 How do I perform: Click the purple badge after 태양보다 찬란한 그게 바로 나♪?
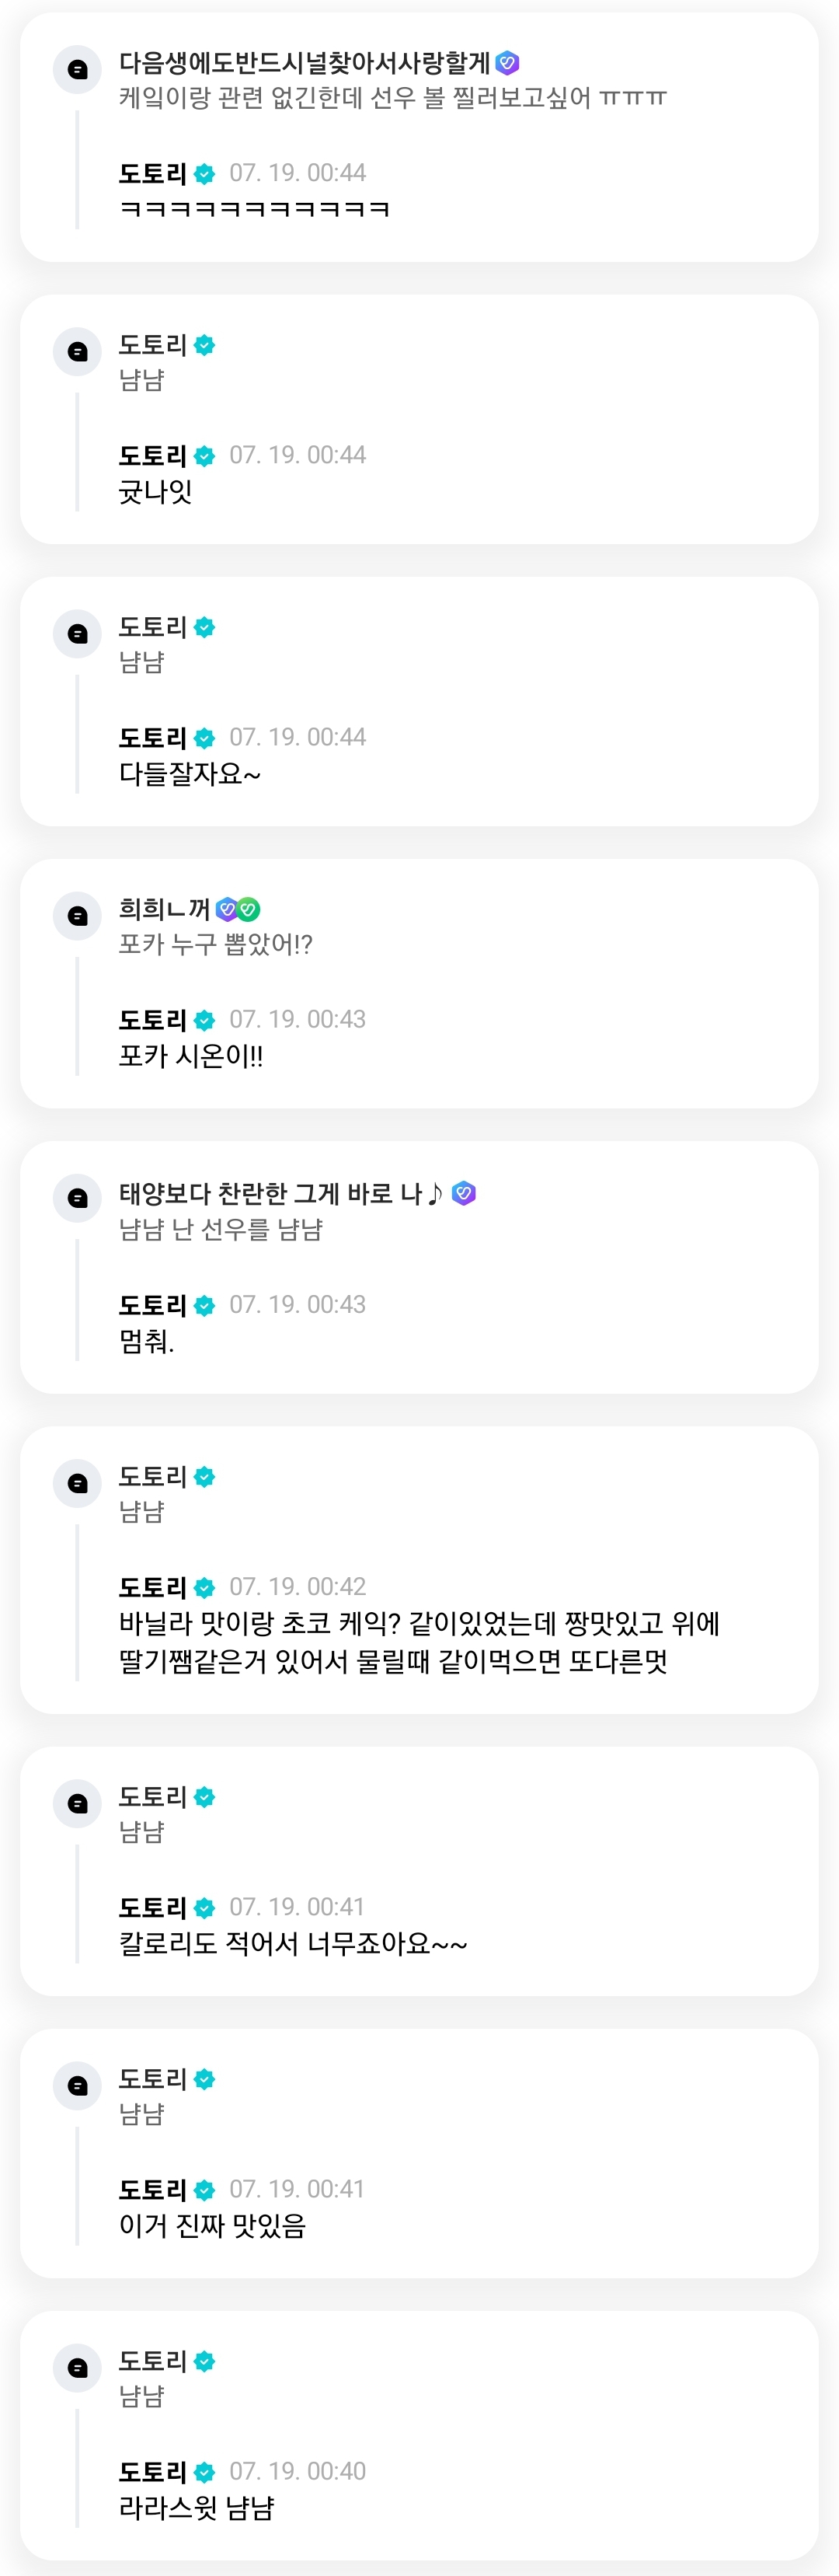tap(463, 1193)
